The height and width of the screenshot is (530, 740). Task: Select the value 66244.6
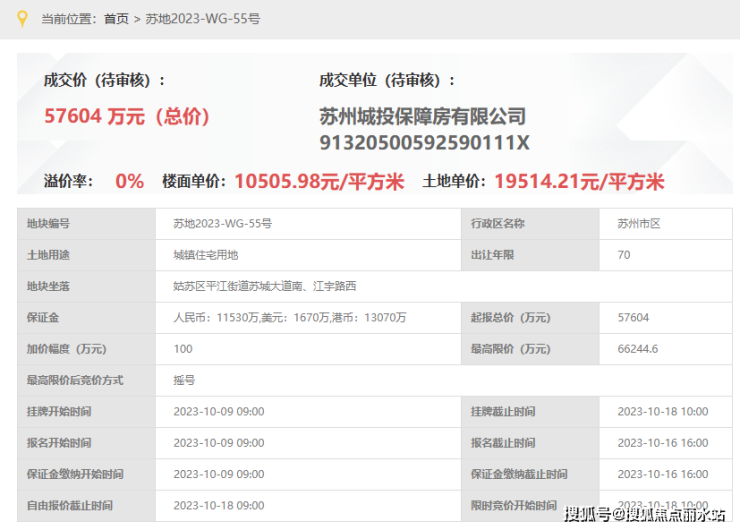click(638, 349)
